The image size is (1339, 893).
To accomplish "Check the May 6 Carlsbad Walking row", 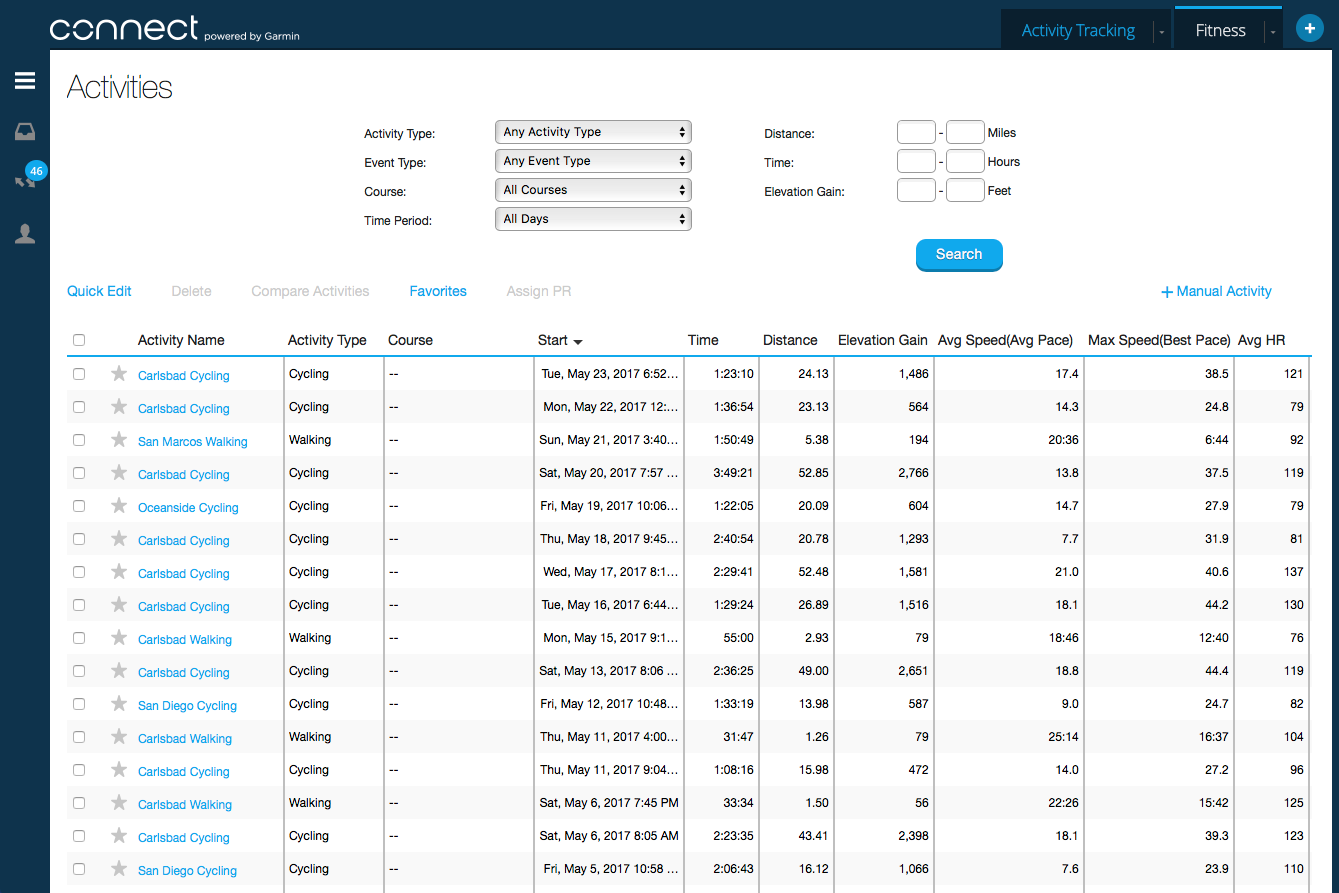I will click(x=79, y=803).
